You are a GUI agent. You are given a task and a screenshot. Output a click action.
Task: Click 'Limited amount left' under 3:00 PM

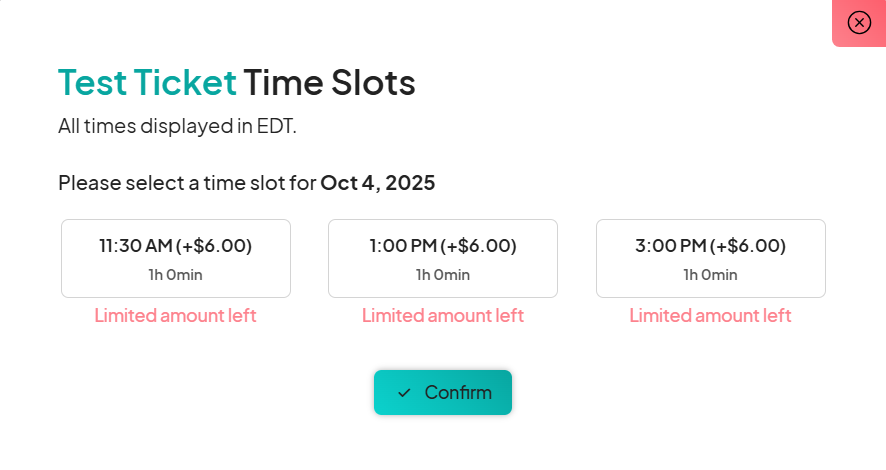(710, 315)
